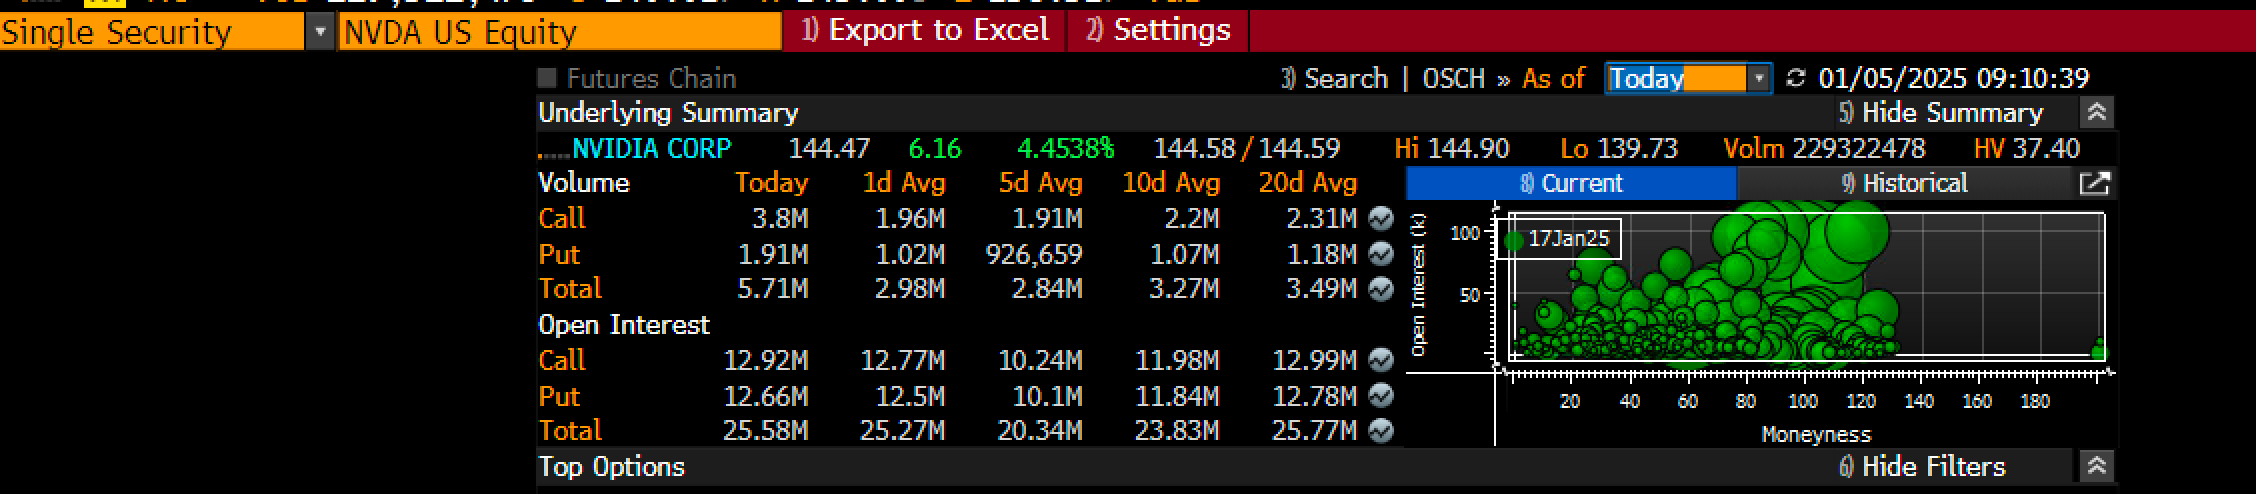
Task: Open chart icon for Call open interest row
Action: pyautogui.click(x=1381, y=360)
